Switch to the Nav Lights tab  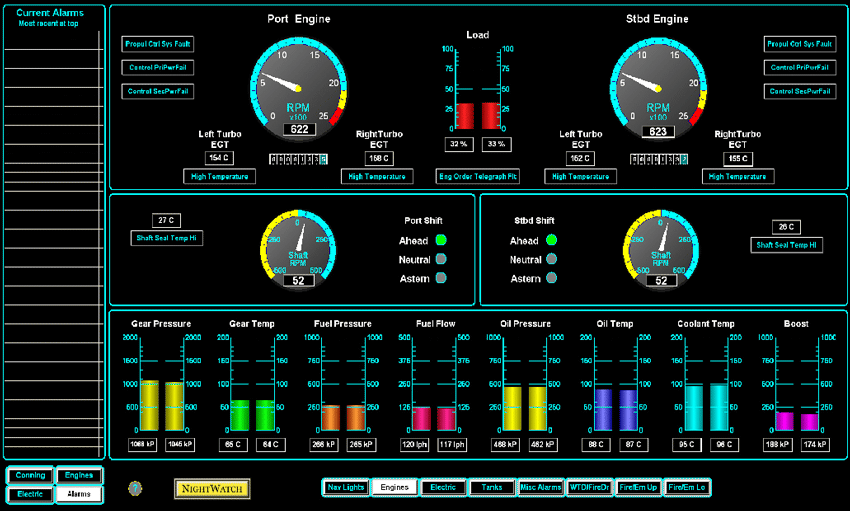click(x=344, y=487)
